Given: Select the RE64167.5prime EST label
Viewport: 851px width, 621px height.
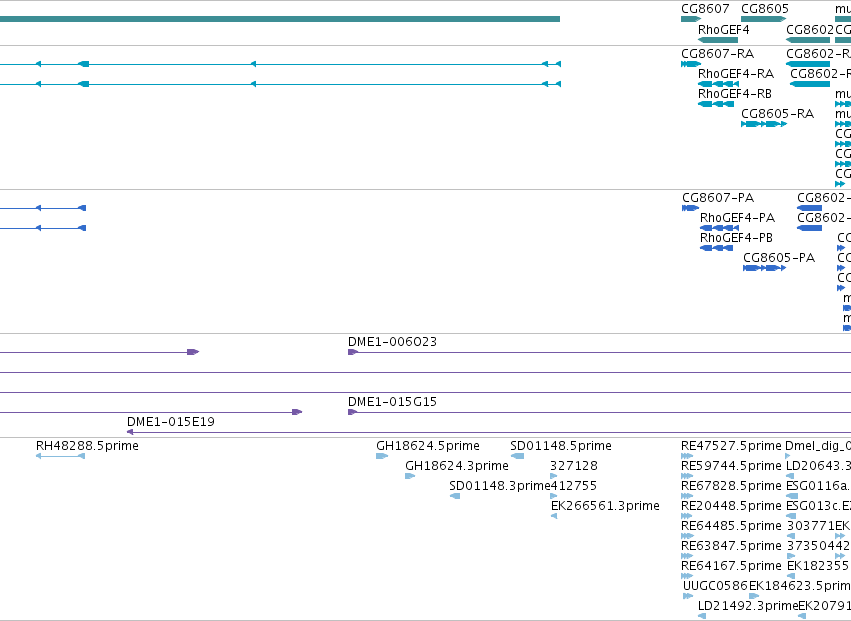Looking at the screenshot, I should pos(731,566).
